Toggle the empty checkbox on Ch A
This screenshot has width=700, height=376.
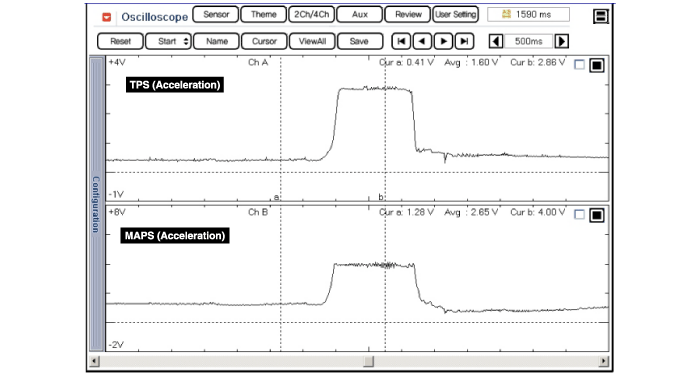[579, 65]
